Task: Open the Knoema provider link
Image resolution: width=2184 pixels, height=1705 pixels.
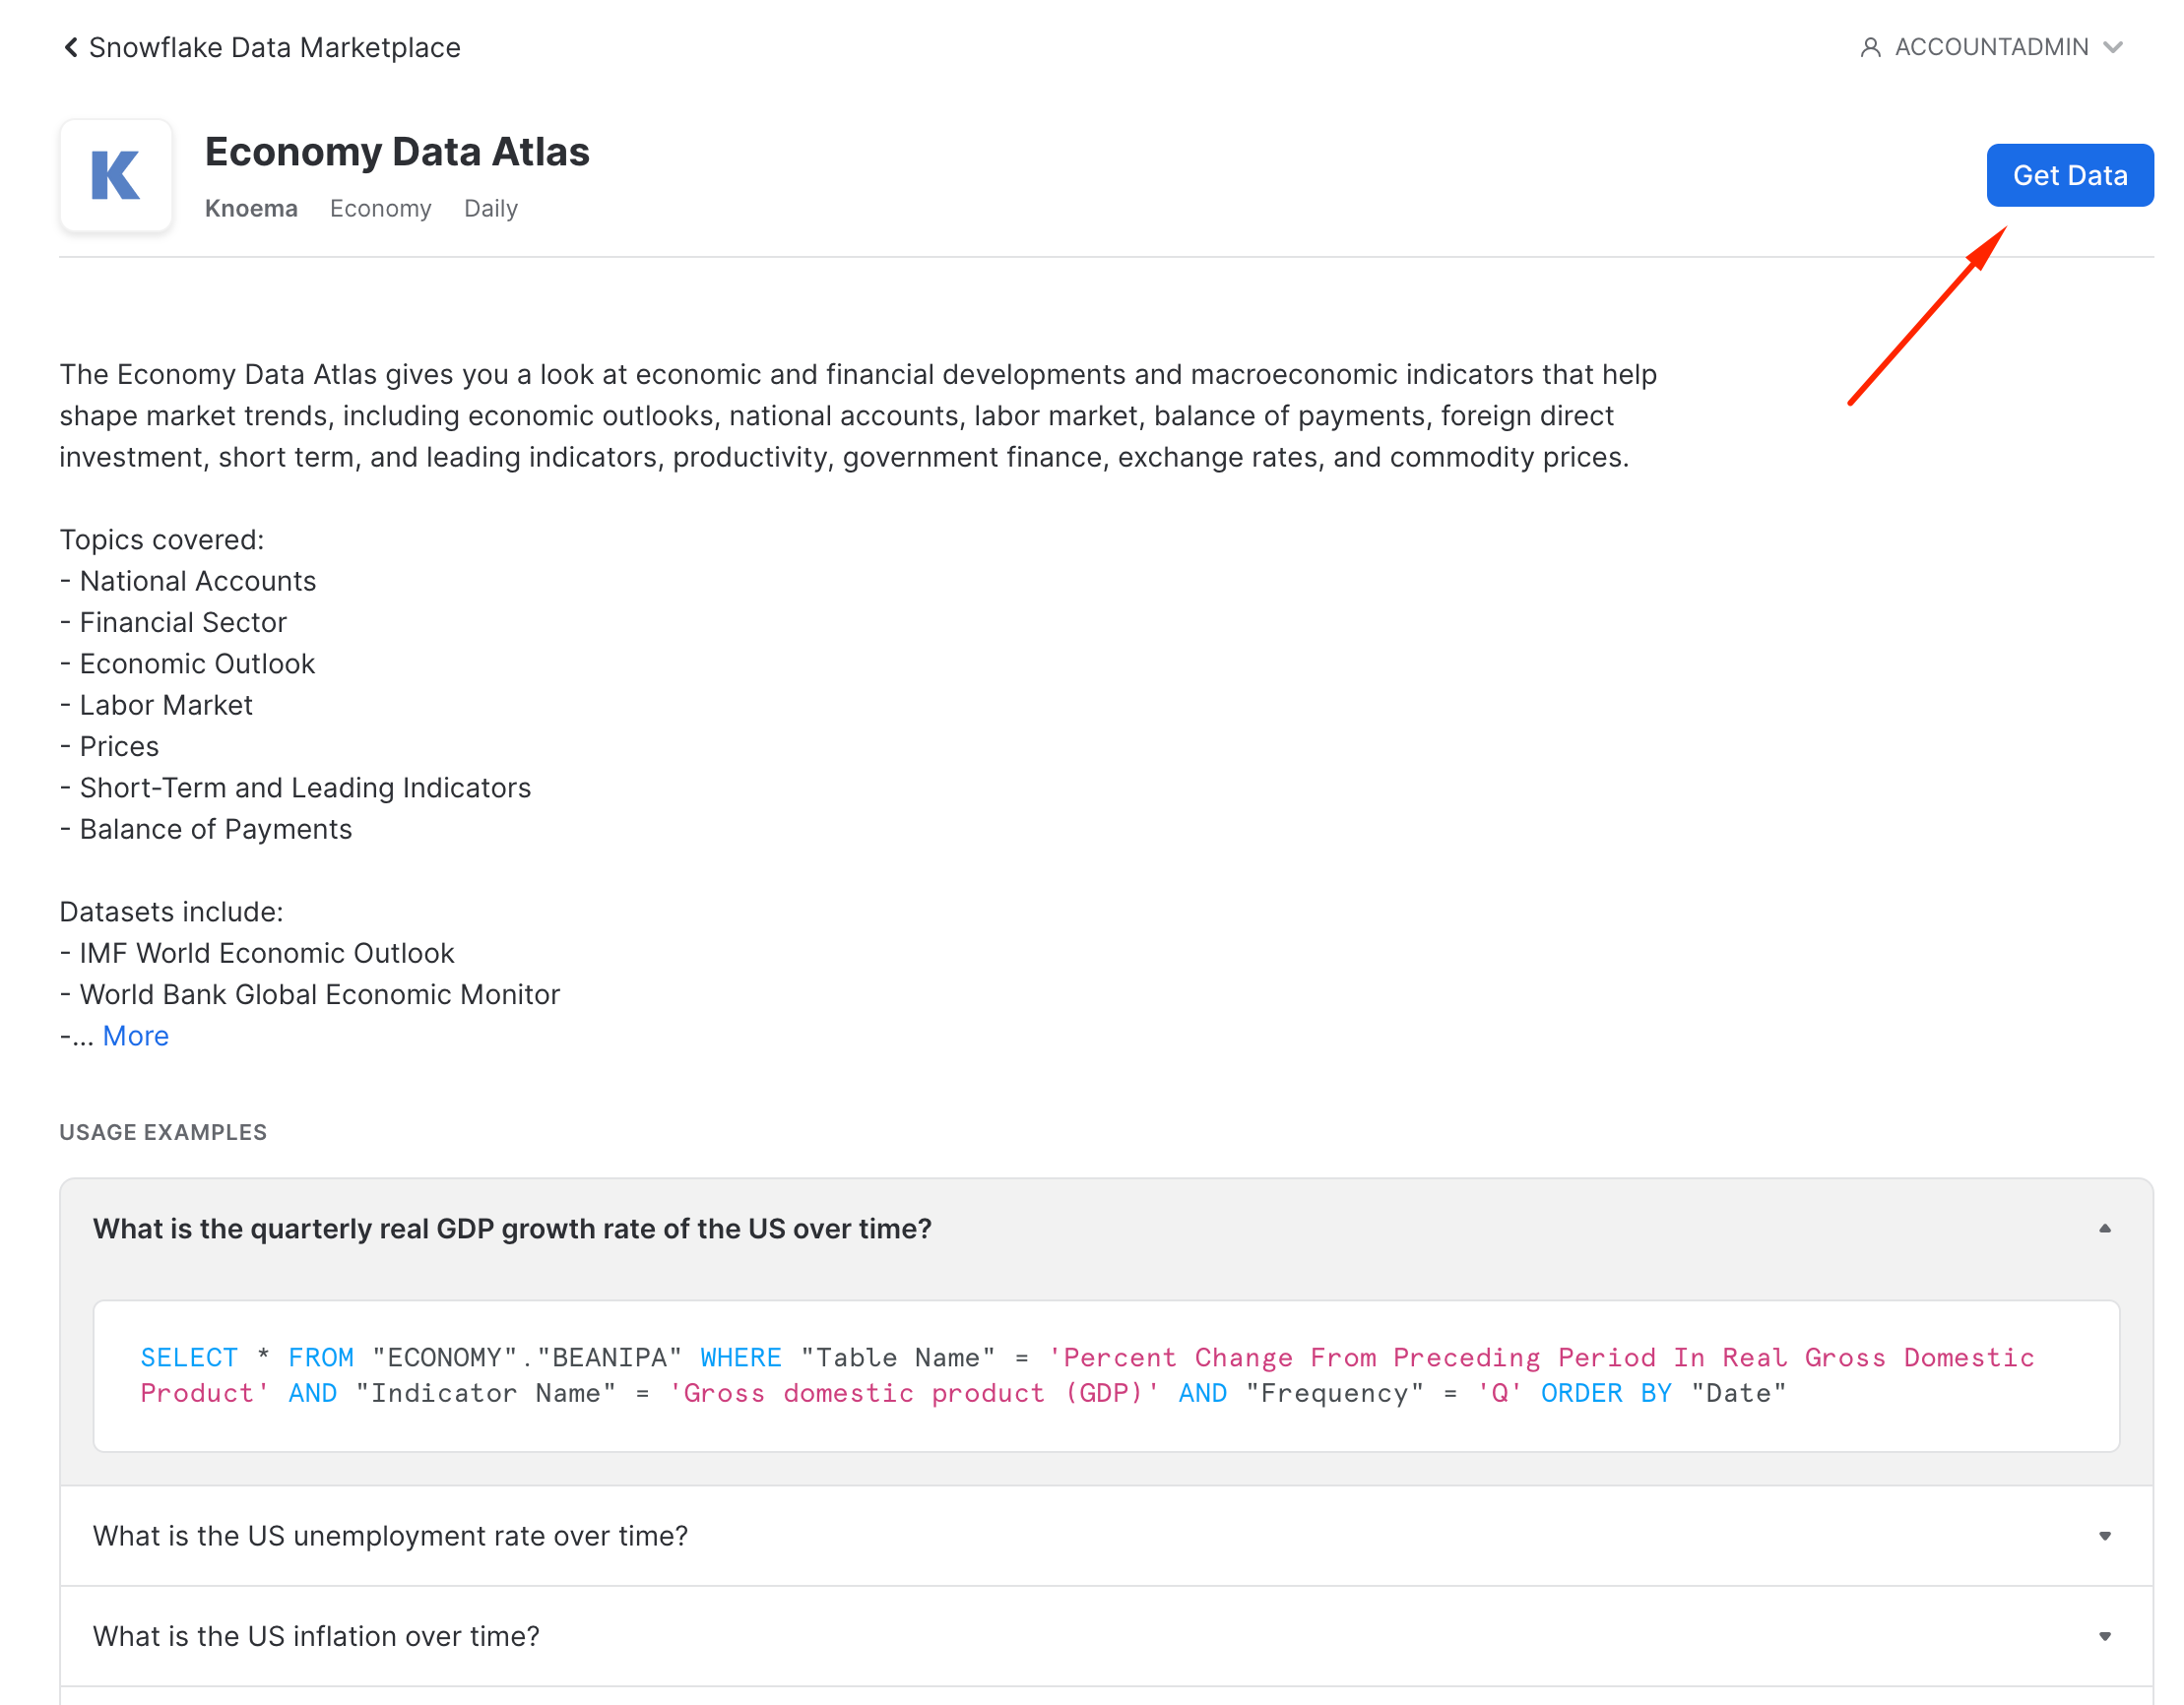Action: [251, 208]
